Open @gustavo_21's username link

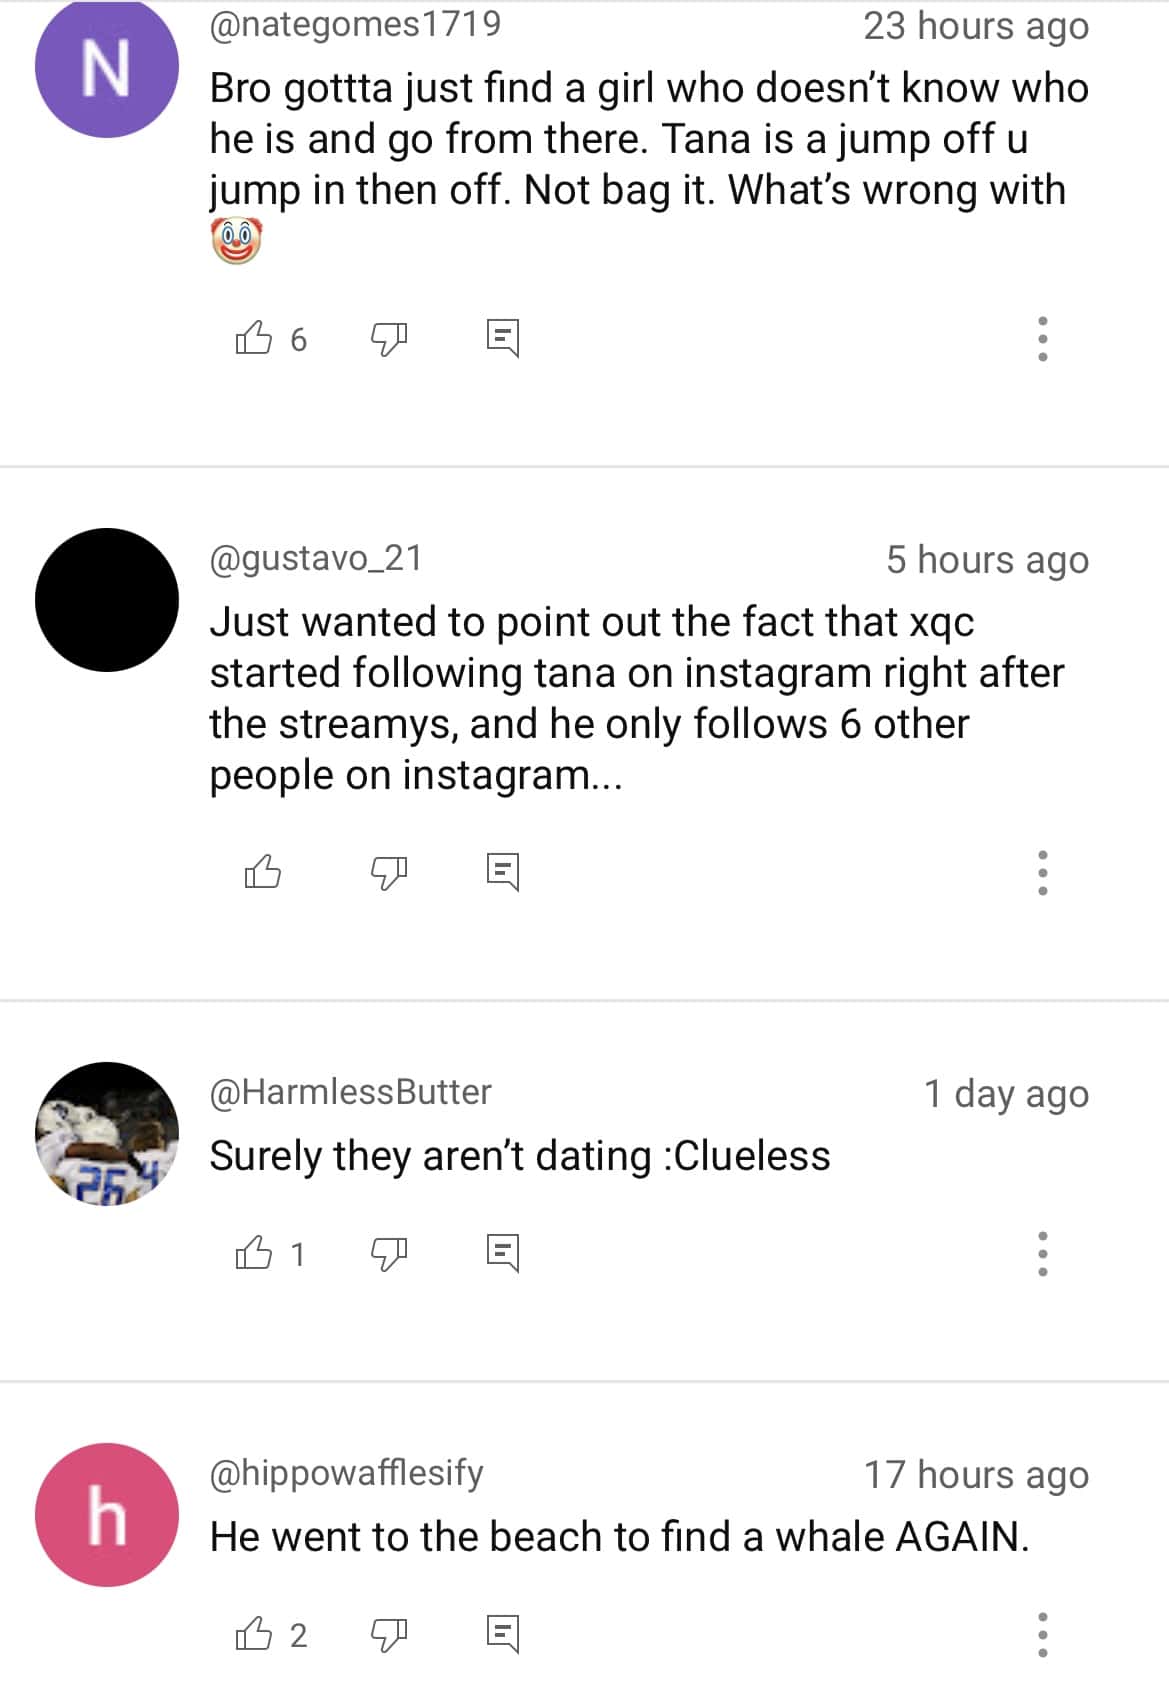click(x=316, y=558)
